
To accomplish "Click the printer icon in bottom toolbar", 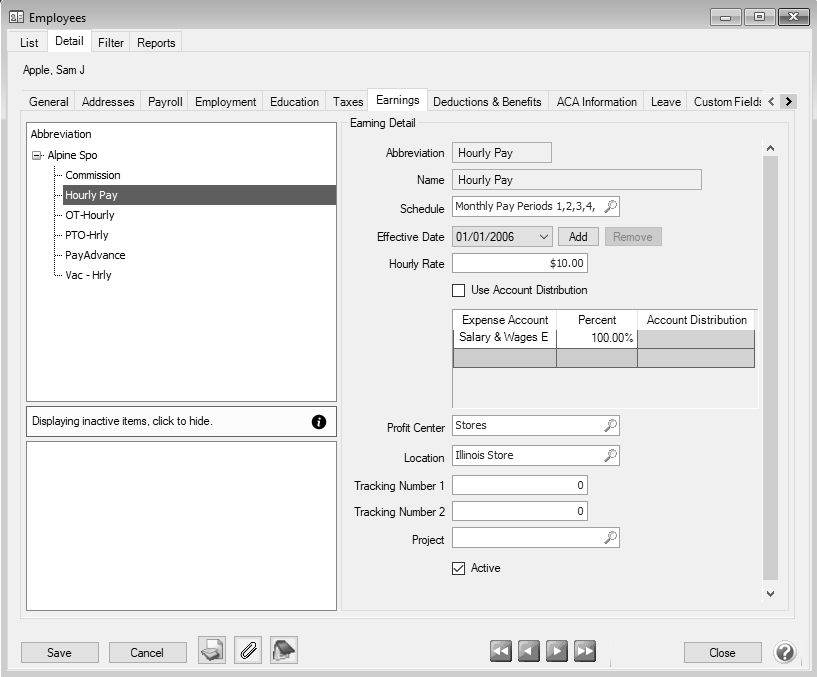I will pyautogui.click(x=211, y=651).
